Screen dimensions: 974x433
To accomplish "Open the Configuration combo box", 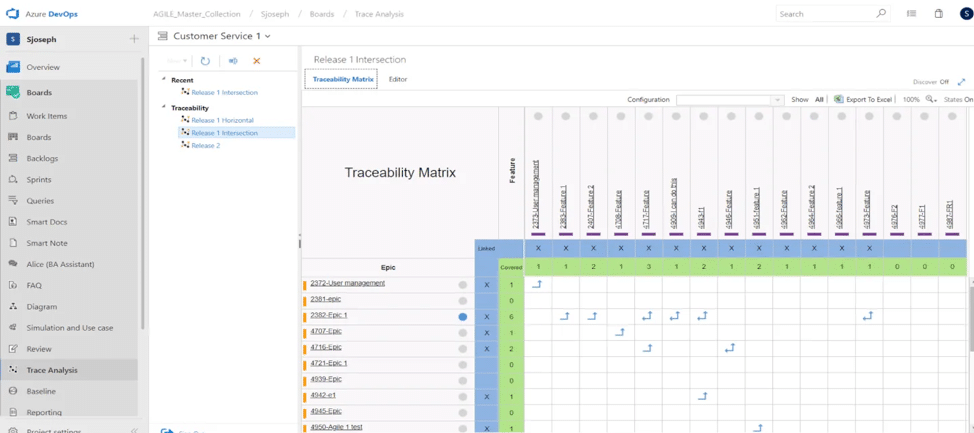I will pyautogui.click(x=730, y=99).
